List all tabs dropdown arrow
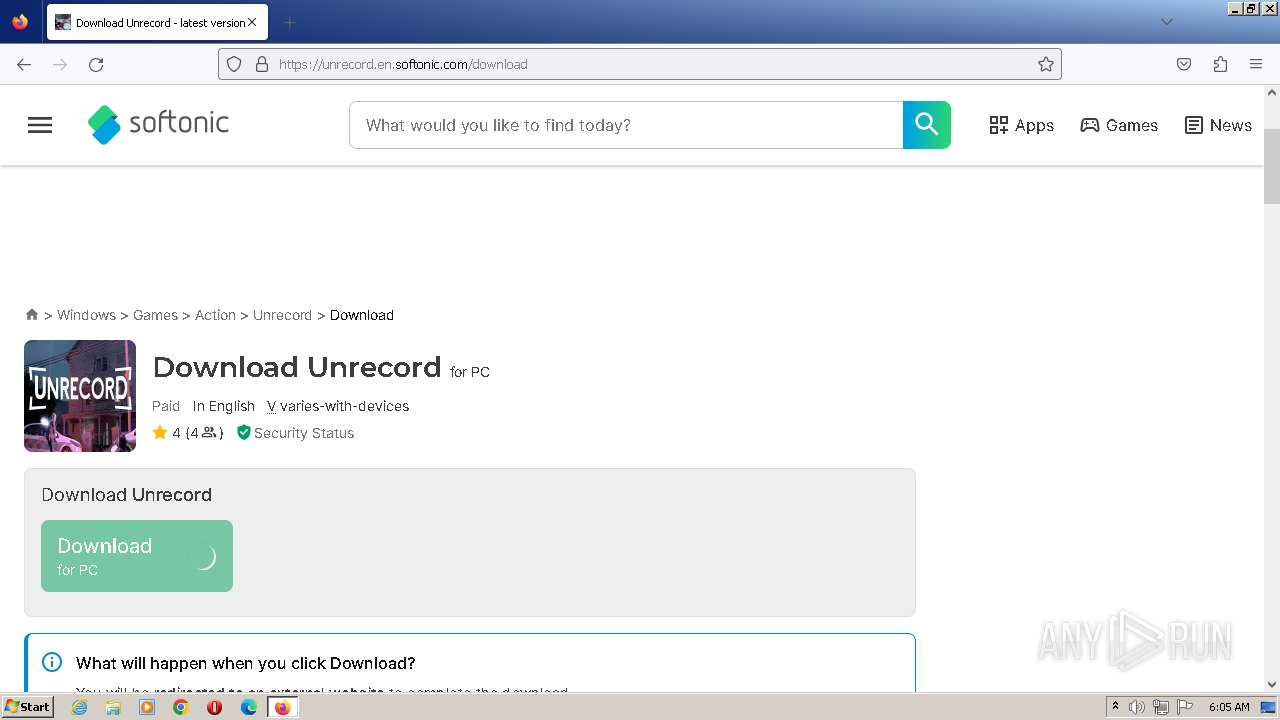1280x720 pixels. pyautogui.click(x=1166, y=22)
